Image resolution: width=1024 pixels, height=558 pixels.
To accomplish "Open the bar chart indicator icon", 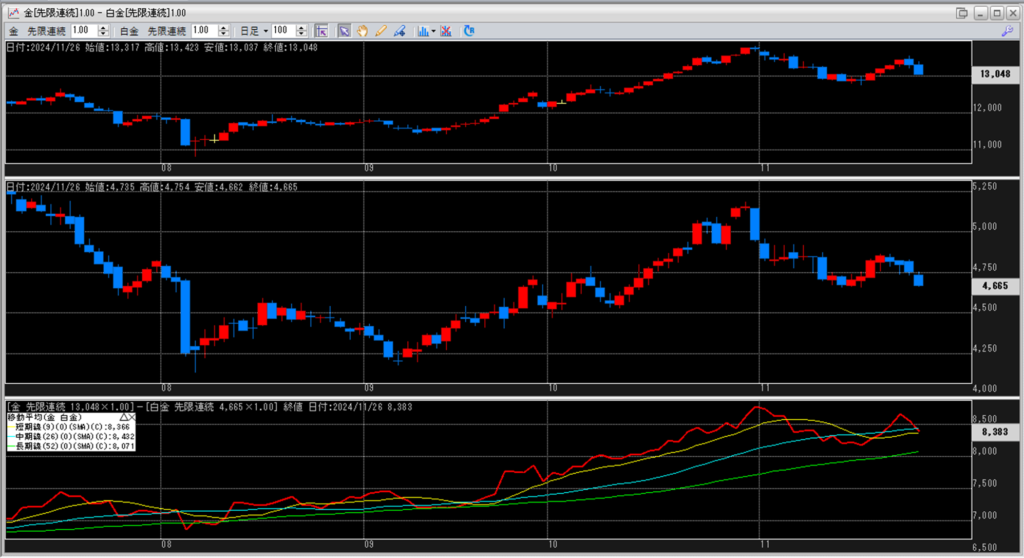I will coord(422,31).
